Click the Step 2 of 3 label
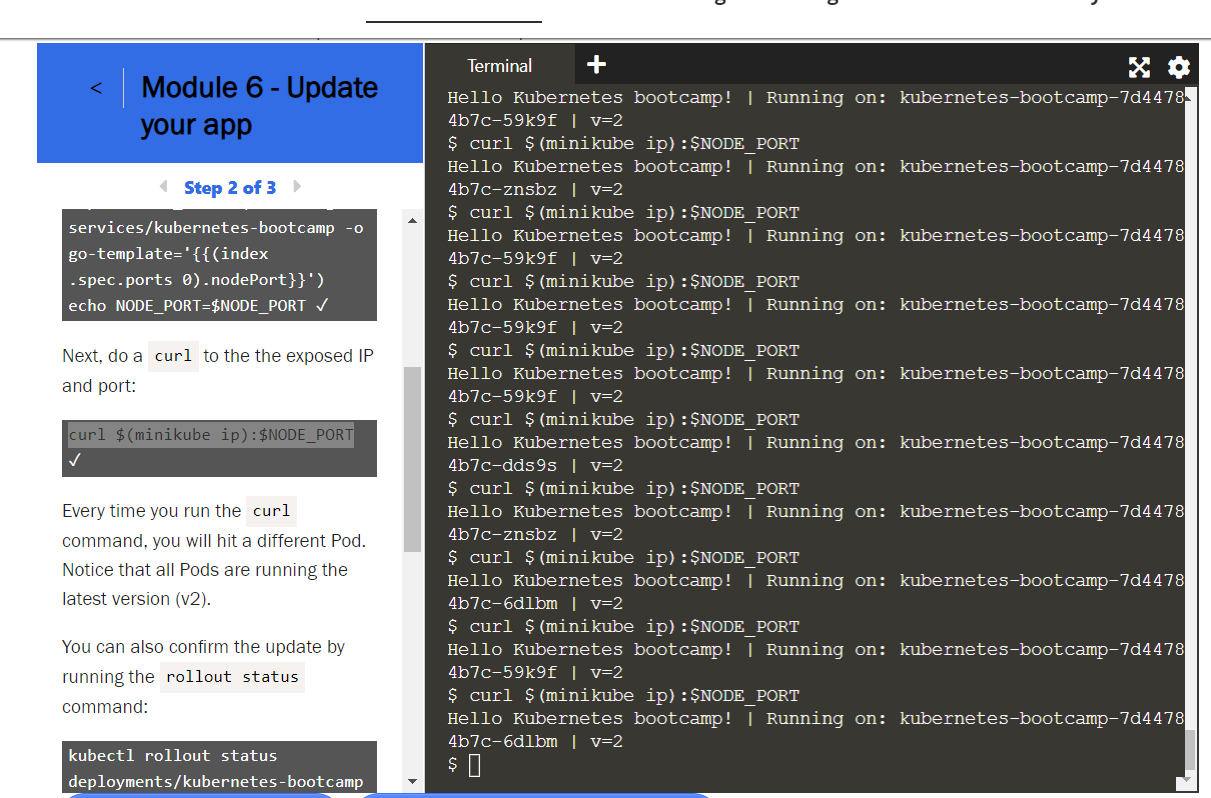The height and width of the screenshot is (798, 1211). (230, 187)
